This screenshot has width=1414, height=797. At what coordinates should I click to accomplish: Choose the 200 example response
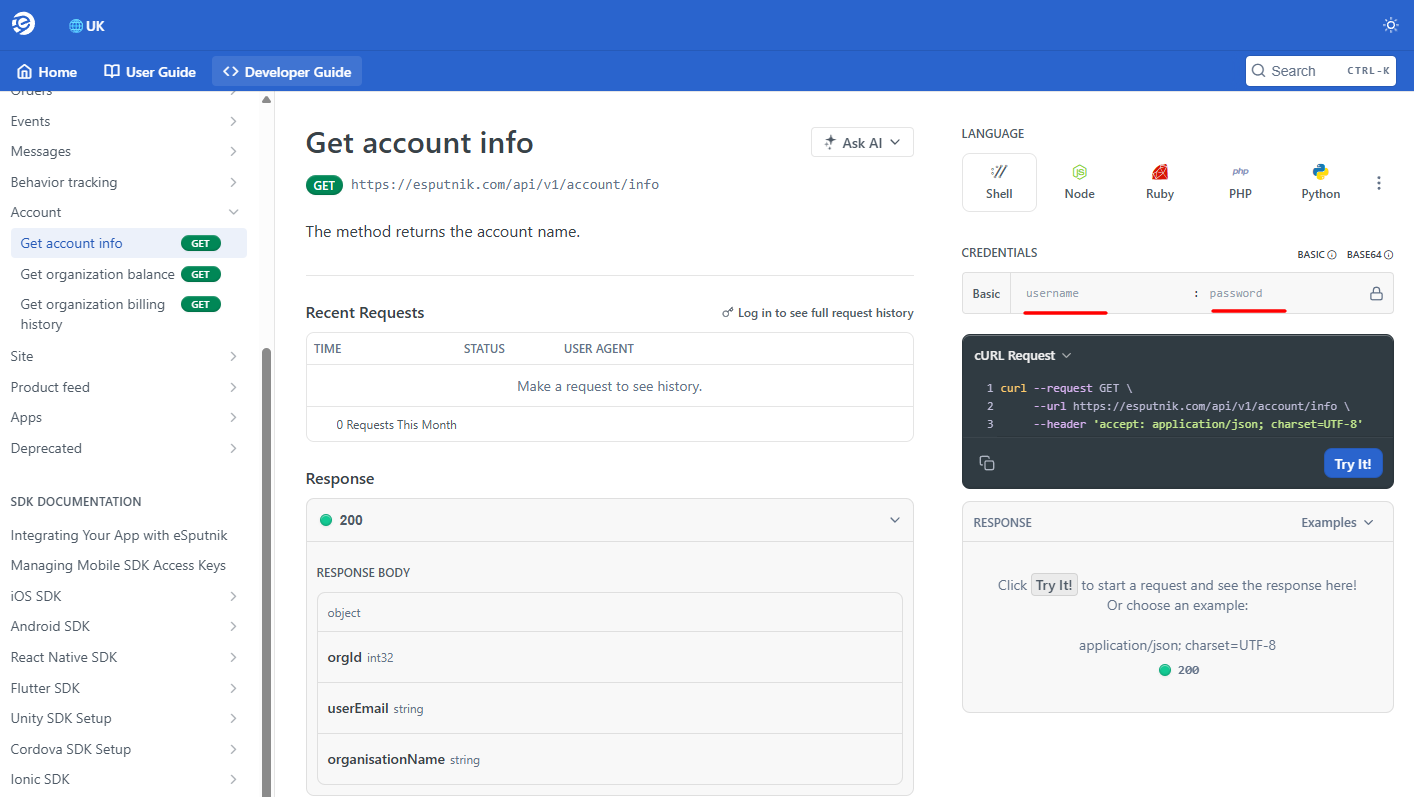pos(1178,670)
